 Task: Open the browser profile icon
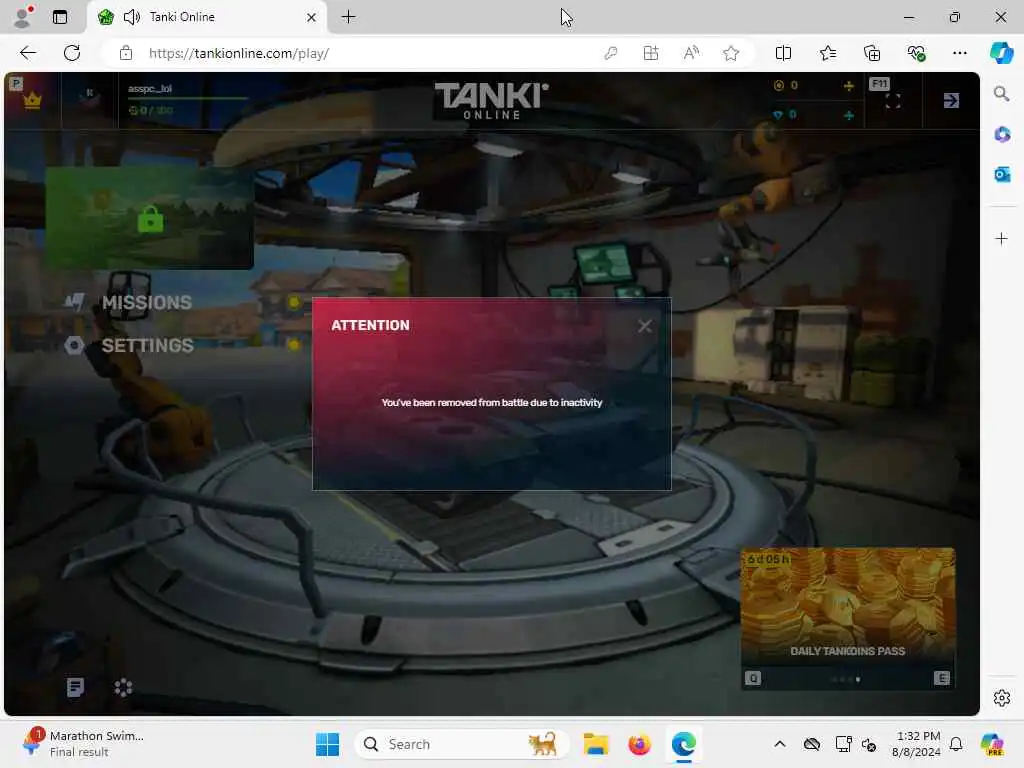pyautogui.click(x=24, y=17)
